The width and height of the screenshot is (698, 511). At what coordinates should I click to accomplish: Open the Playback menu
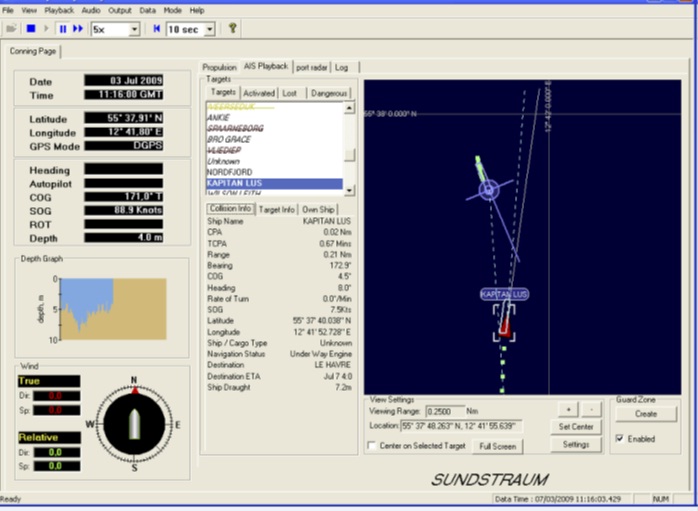click(58, 10)
